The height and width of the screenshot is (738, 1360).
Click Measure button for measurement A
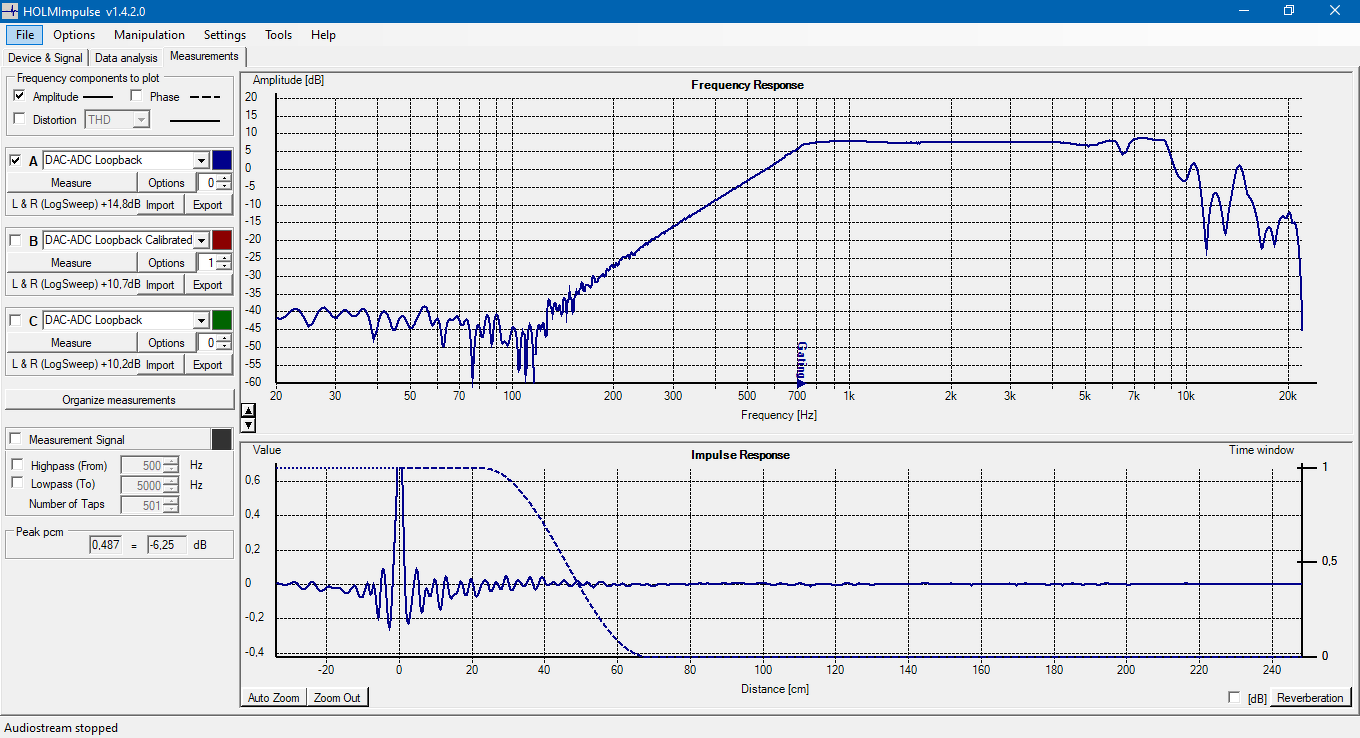pyautogui.click(x=71, y=183)
